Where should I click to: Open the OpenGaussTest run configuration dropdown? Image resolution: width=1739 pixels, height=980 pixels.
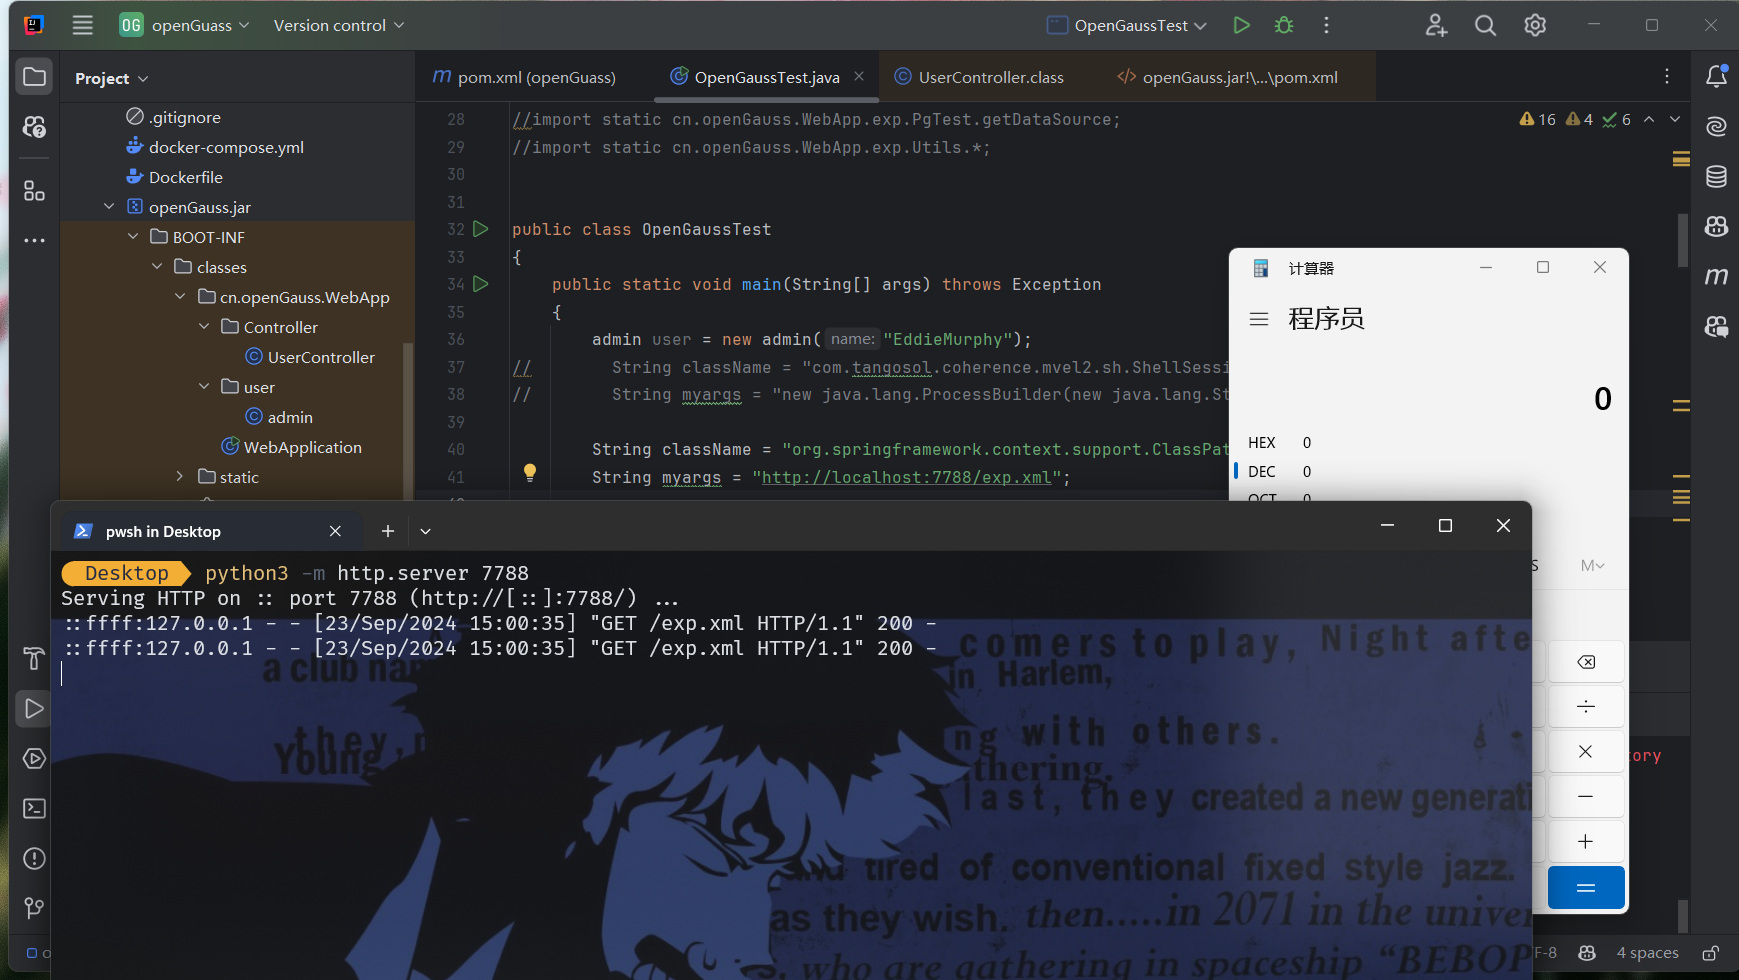(1127, 25)
